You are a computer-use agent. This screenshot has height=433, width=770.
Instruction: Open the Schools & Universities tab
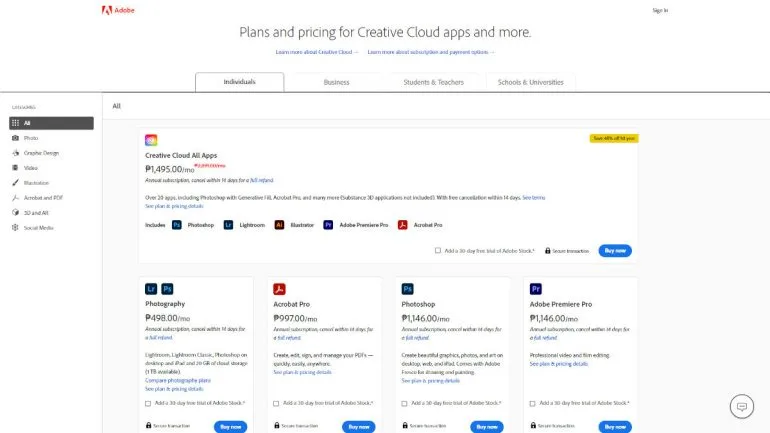pos(531,82)
